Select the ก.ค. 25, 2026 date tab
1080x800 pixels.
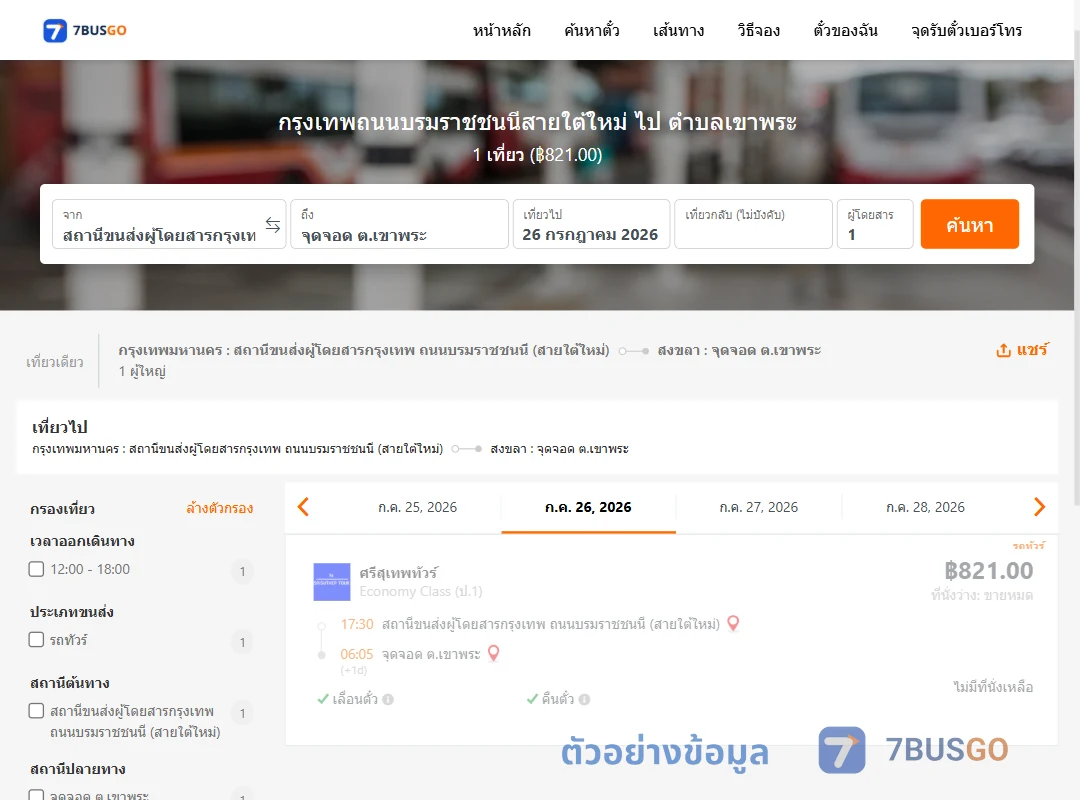click(x=417, y=507)
